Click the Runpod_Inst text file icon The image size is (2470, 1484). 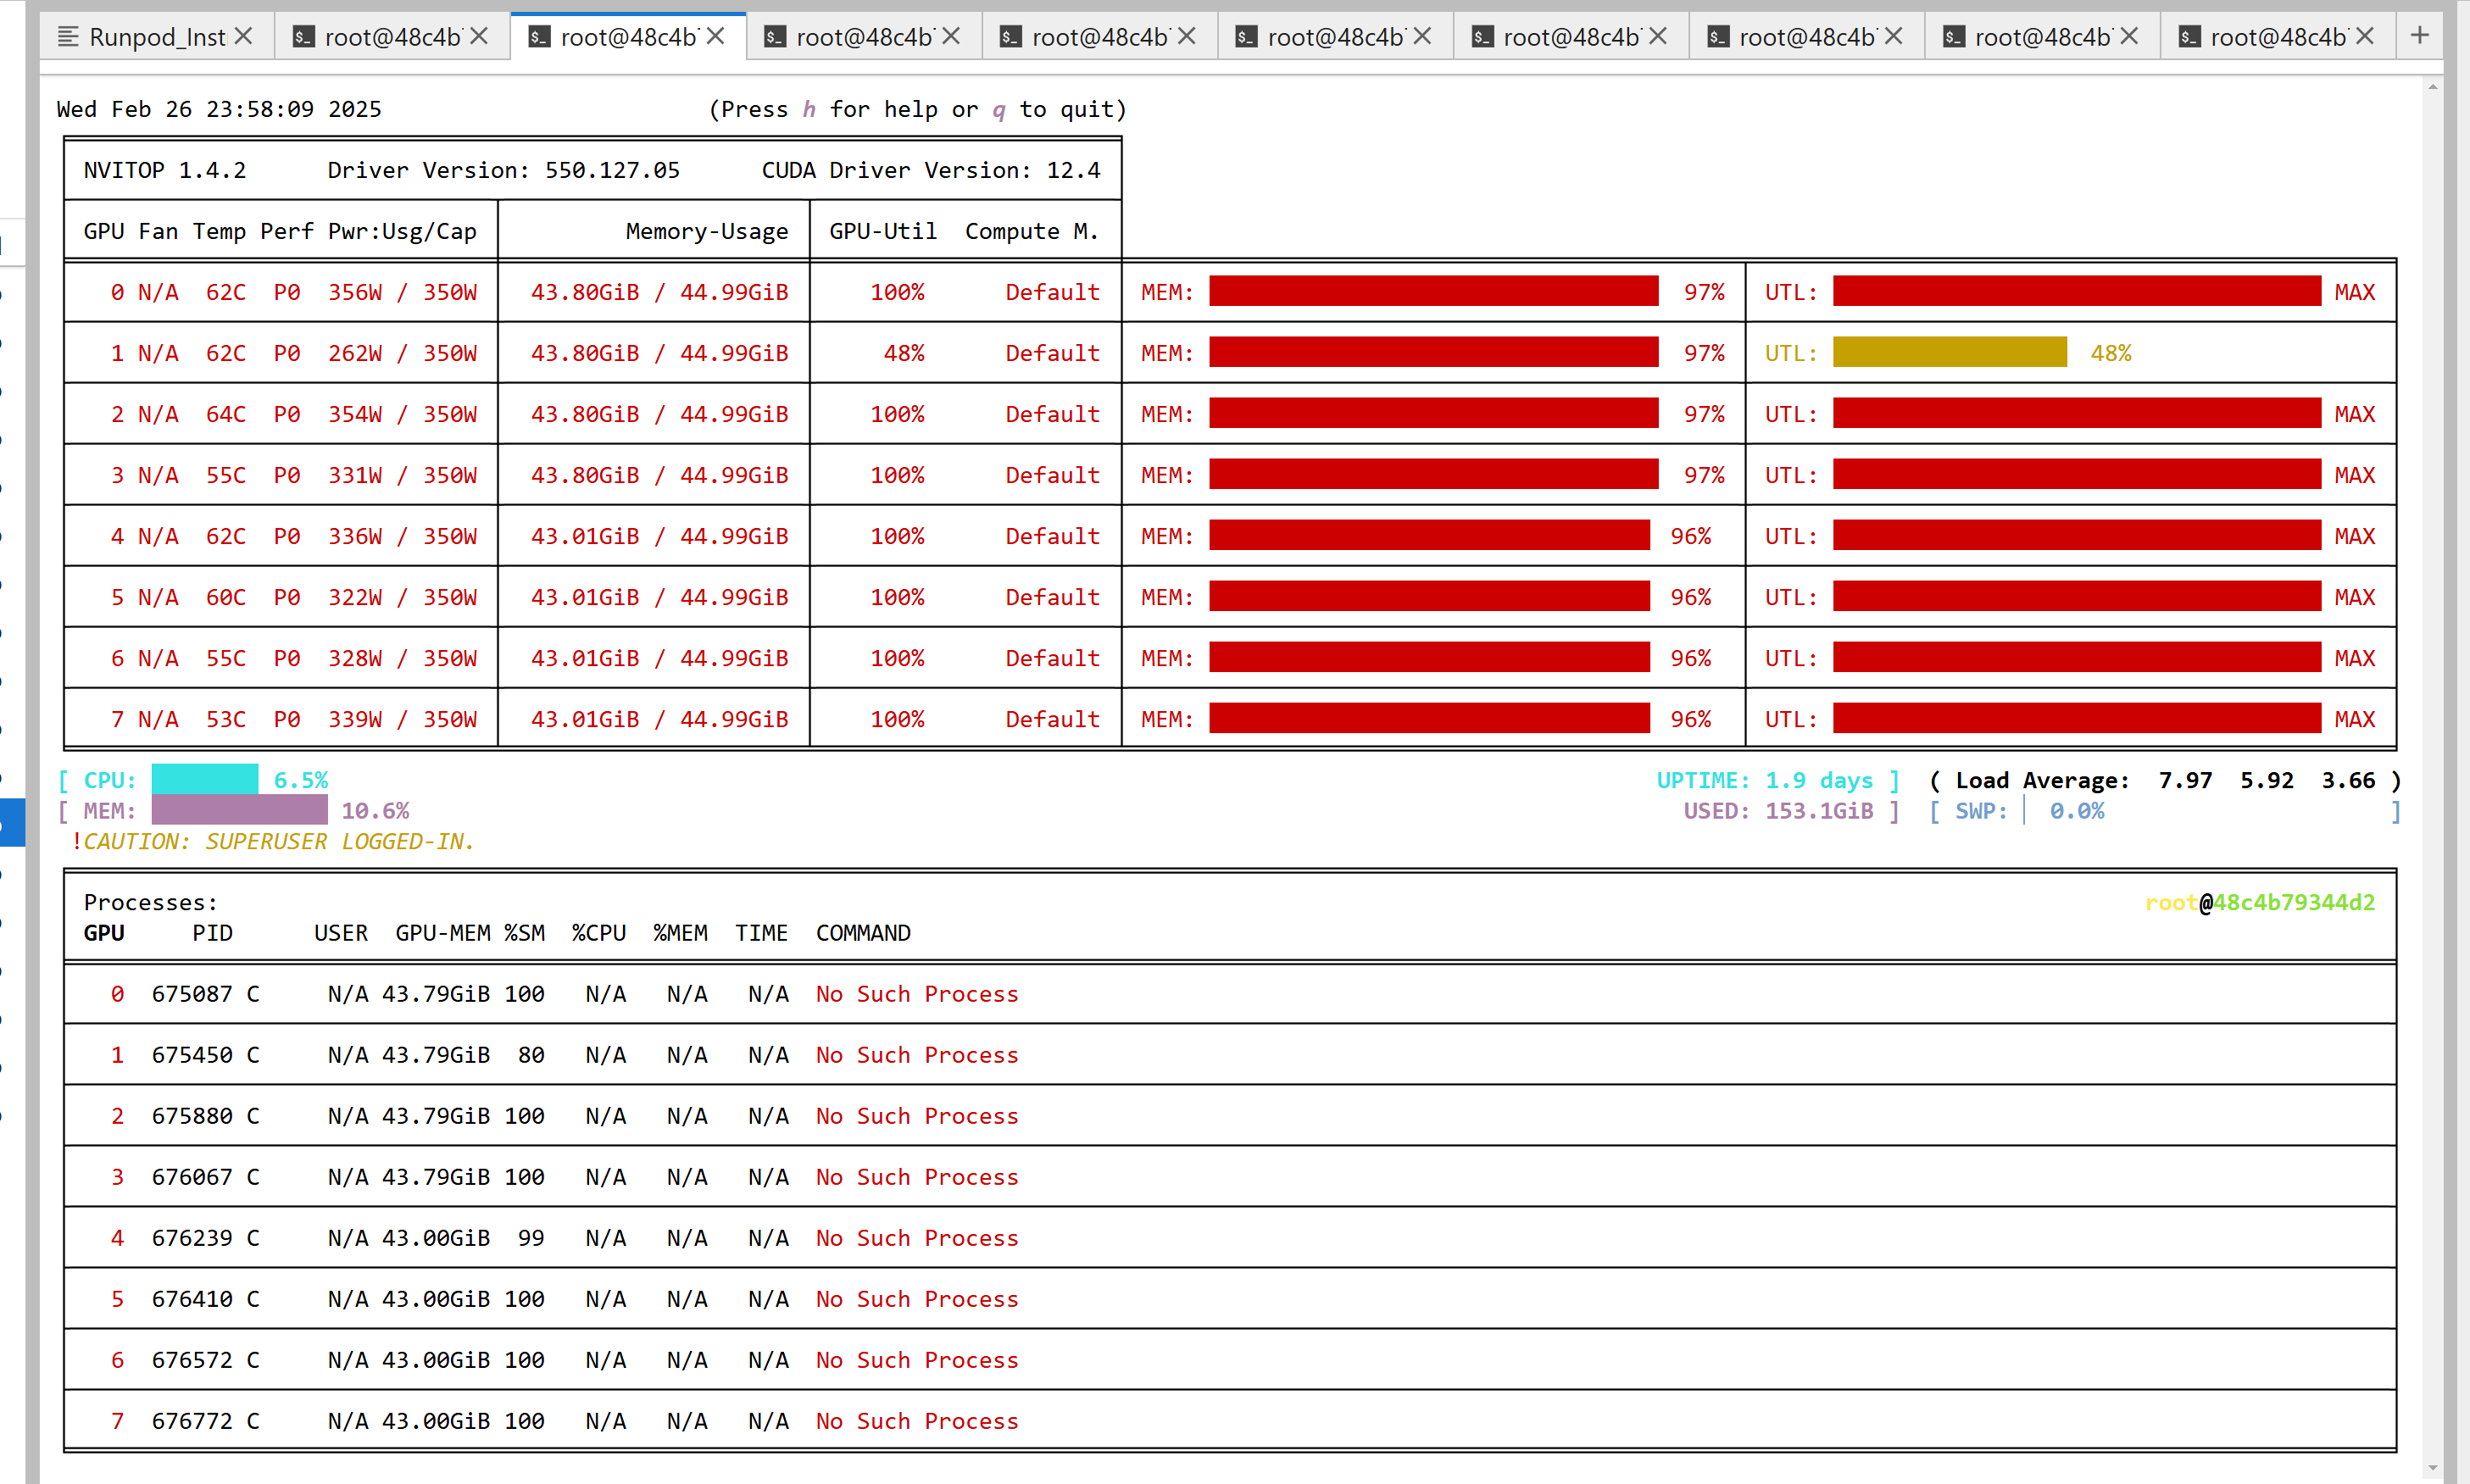point(68,37)
